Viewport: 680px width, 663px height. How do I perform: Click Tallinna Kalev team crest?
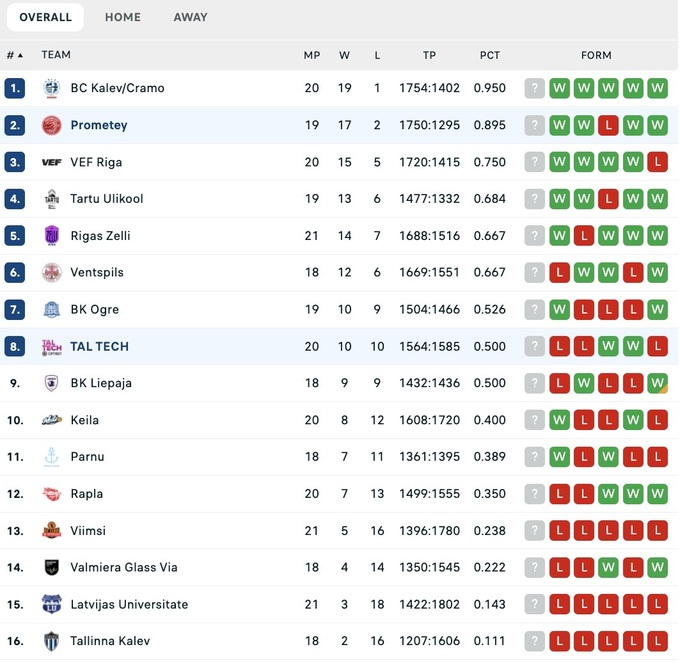coord(51,641)
